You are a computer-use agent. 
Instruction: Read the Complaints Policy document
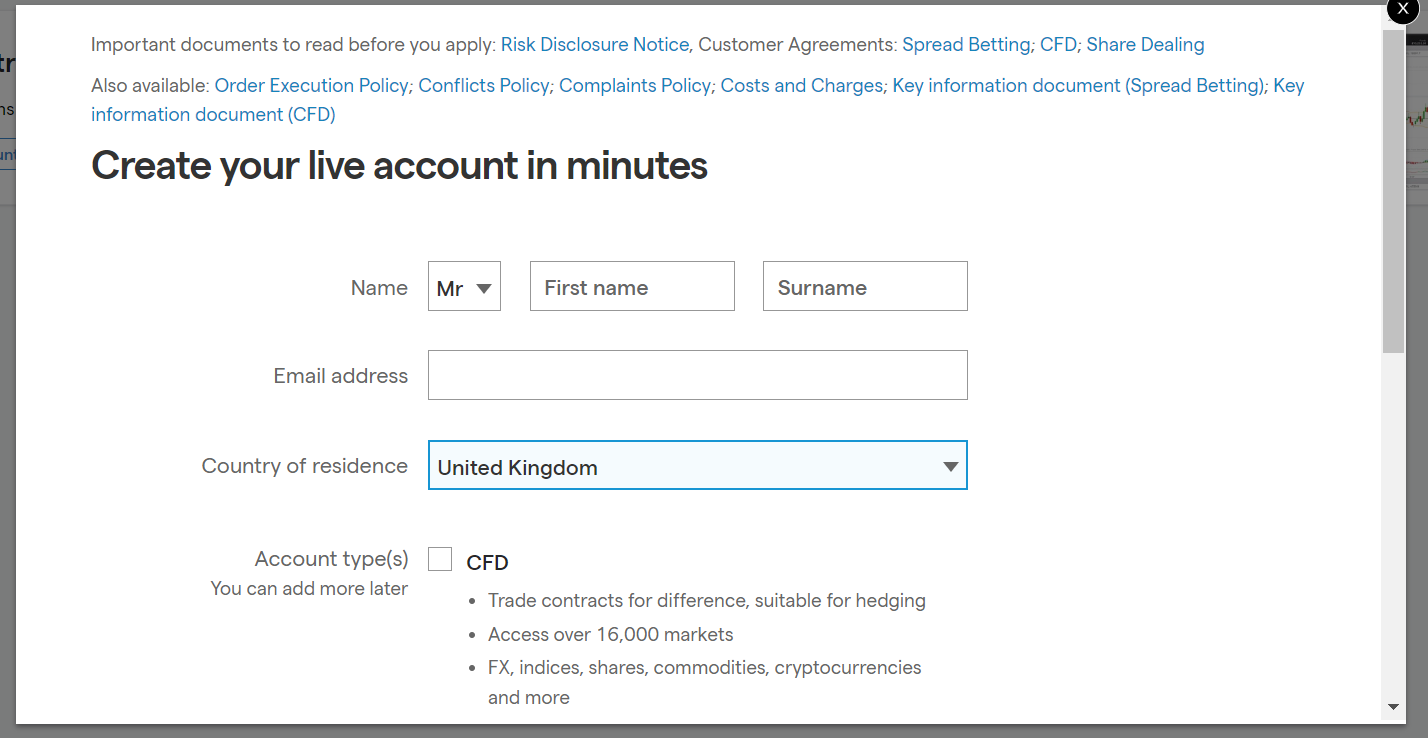tap(634, 86)
